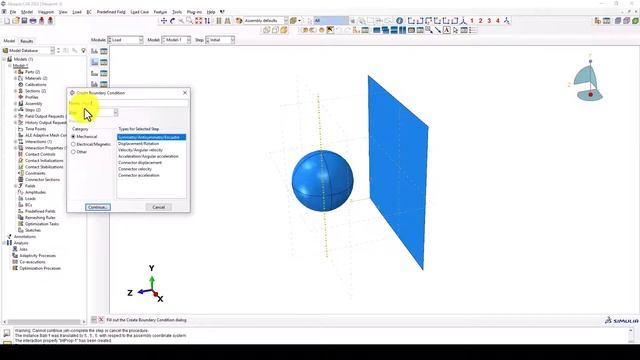This screenshot has height=360, width=640.
Task: Click the Auto-Fit View icon
Action: coord(198,21)
